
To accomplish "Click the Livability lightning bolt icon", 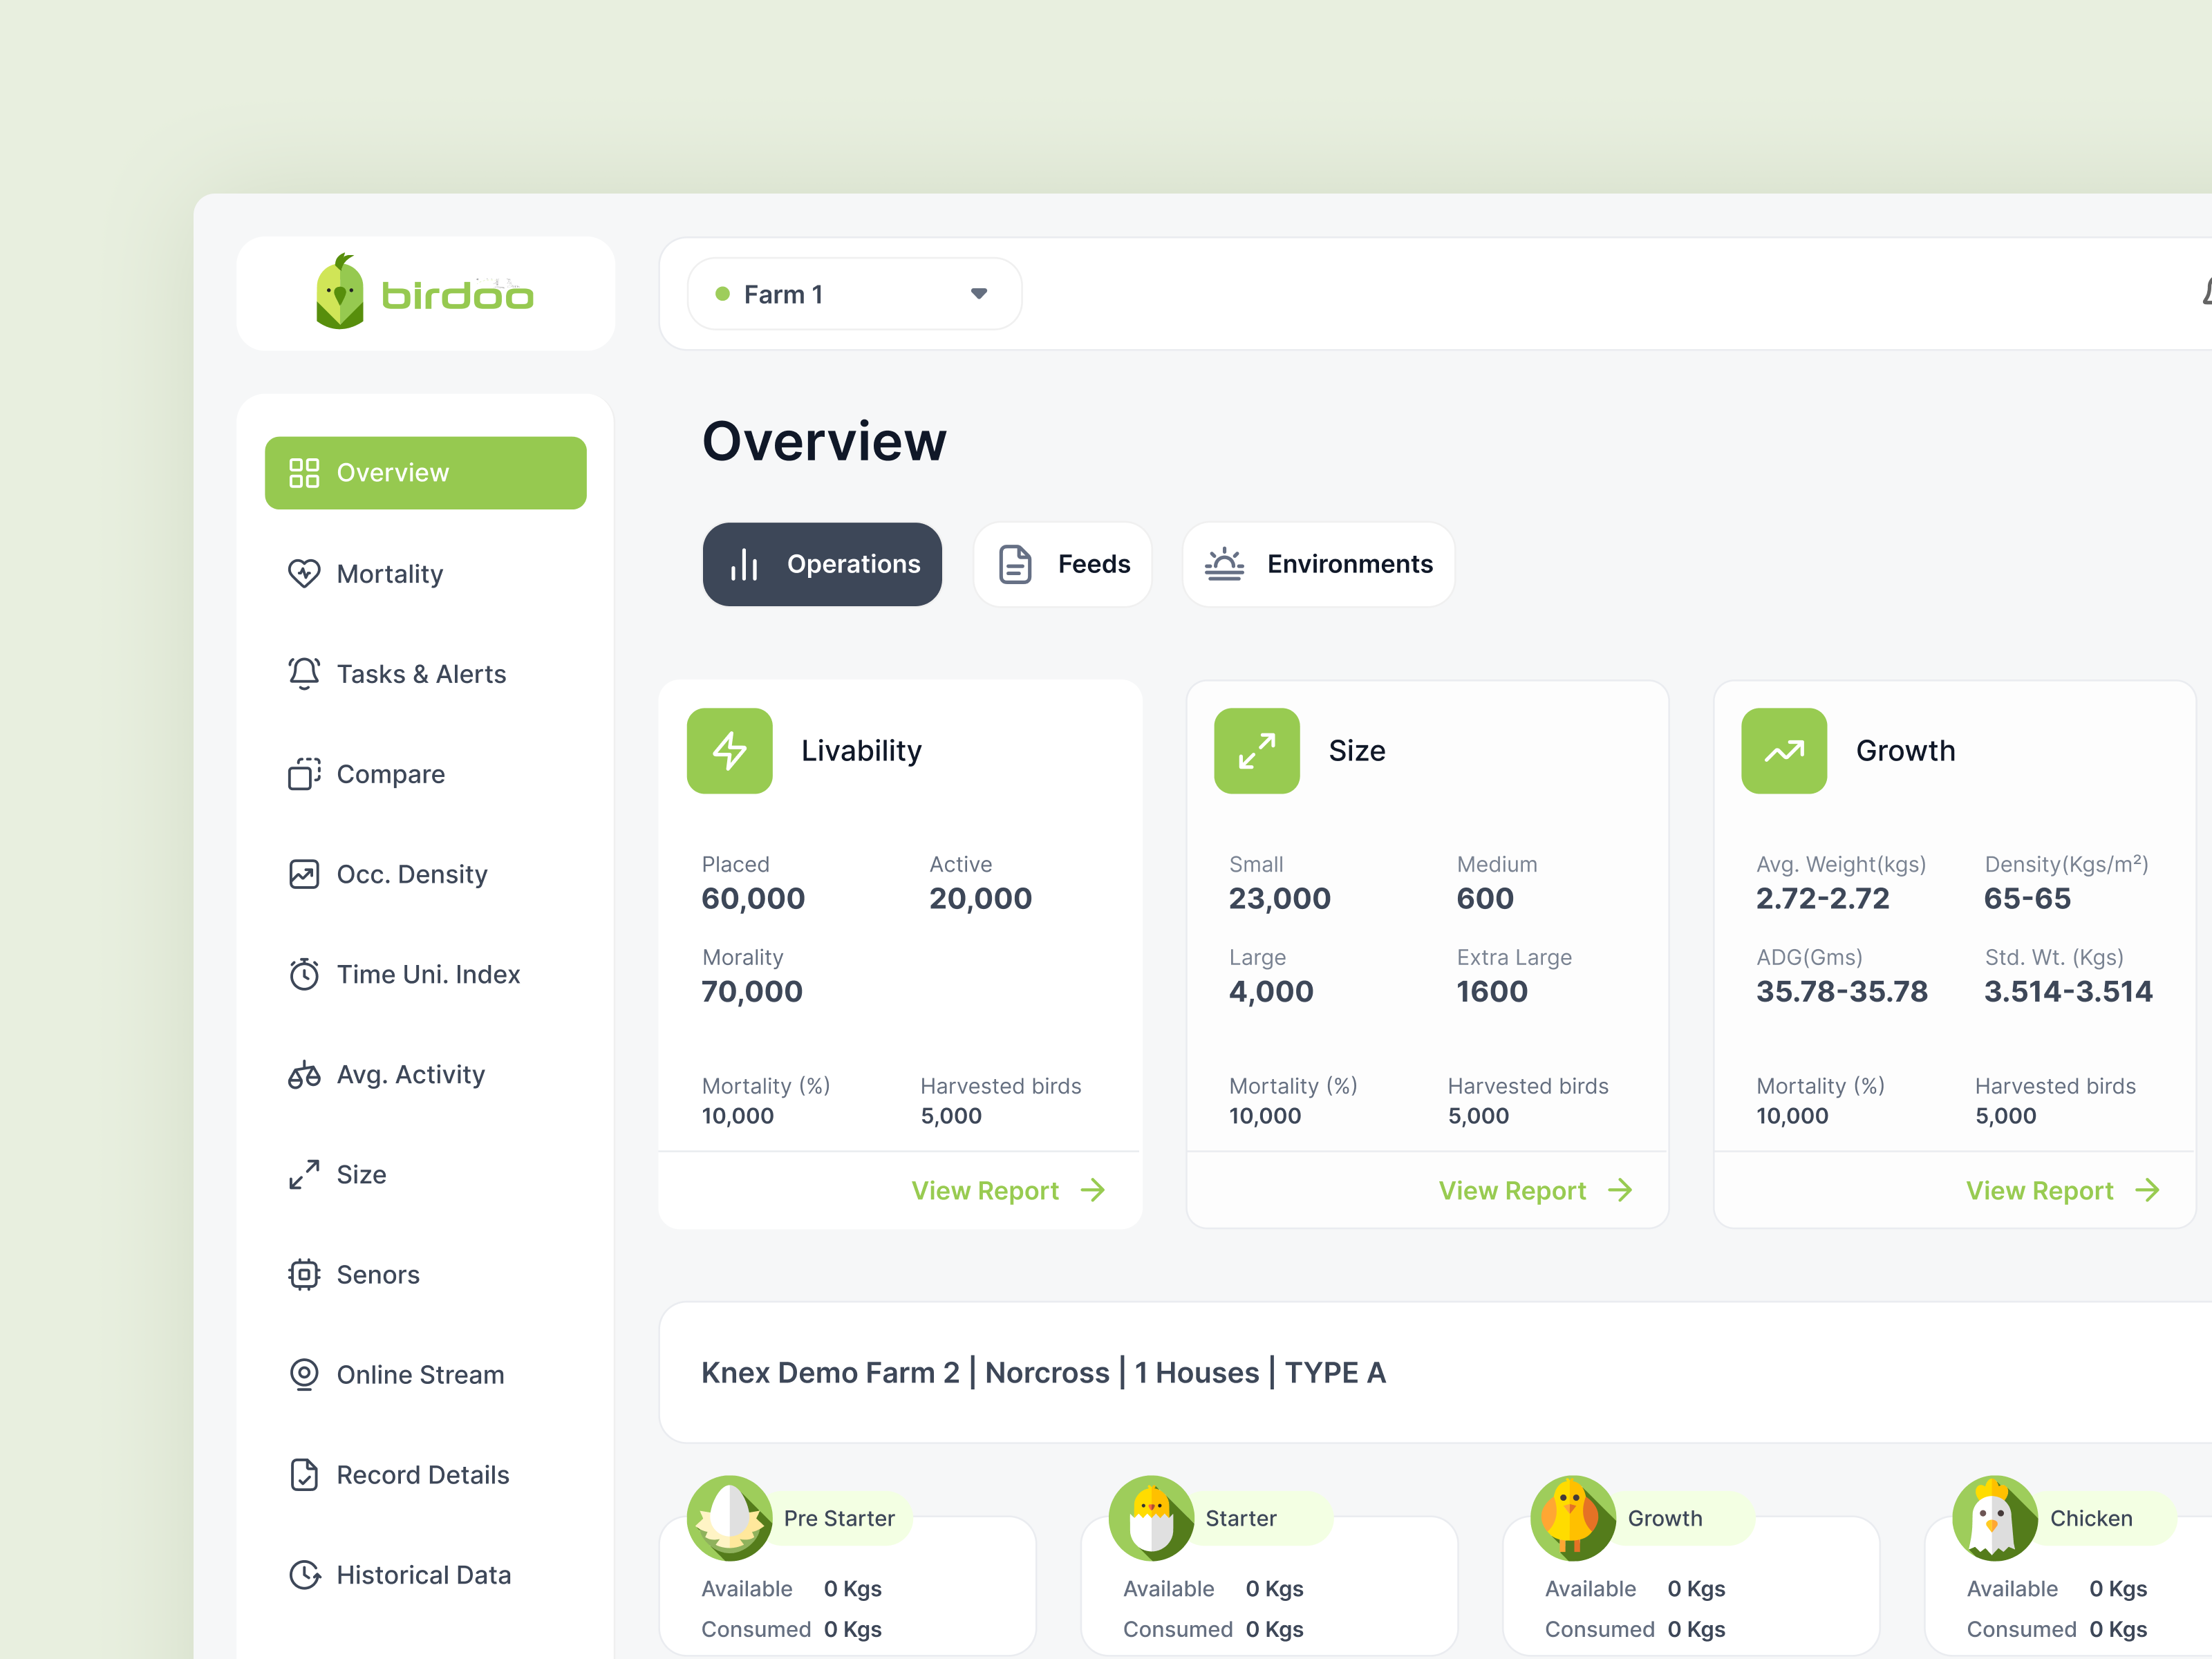I will [x=729, y=751].
